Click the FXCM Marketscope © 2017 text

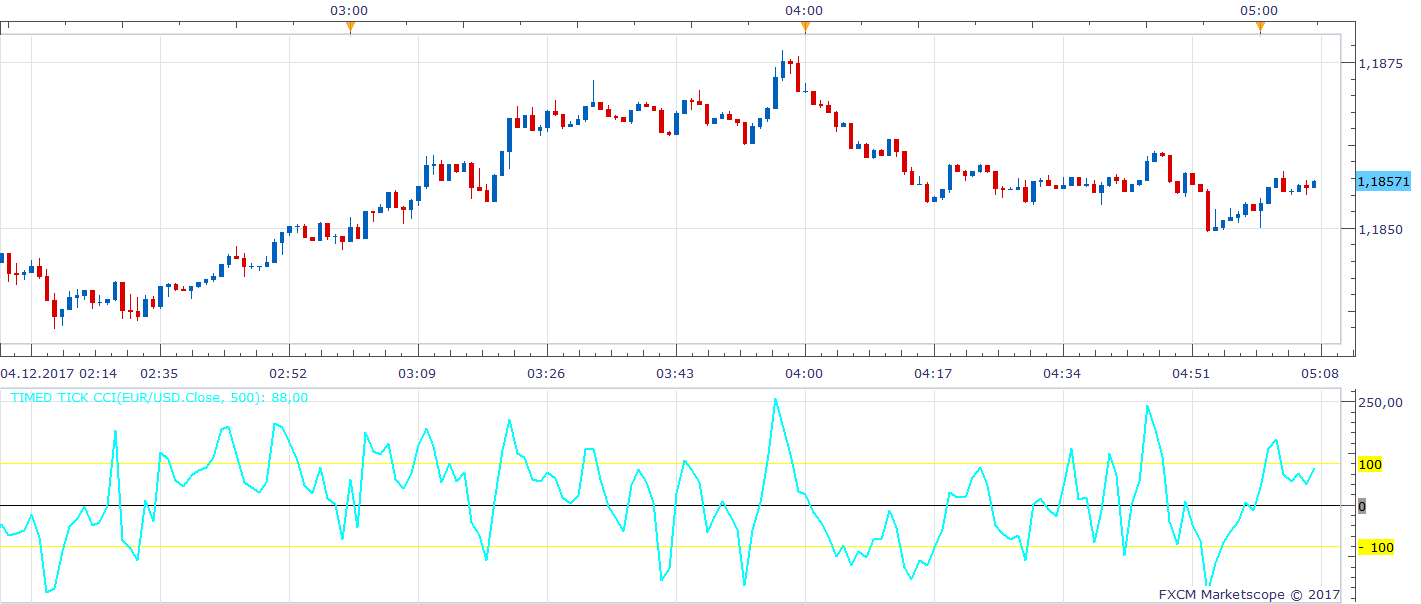click(1249, 594)
